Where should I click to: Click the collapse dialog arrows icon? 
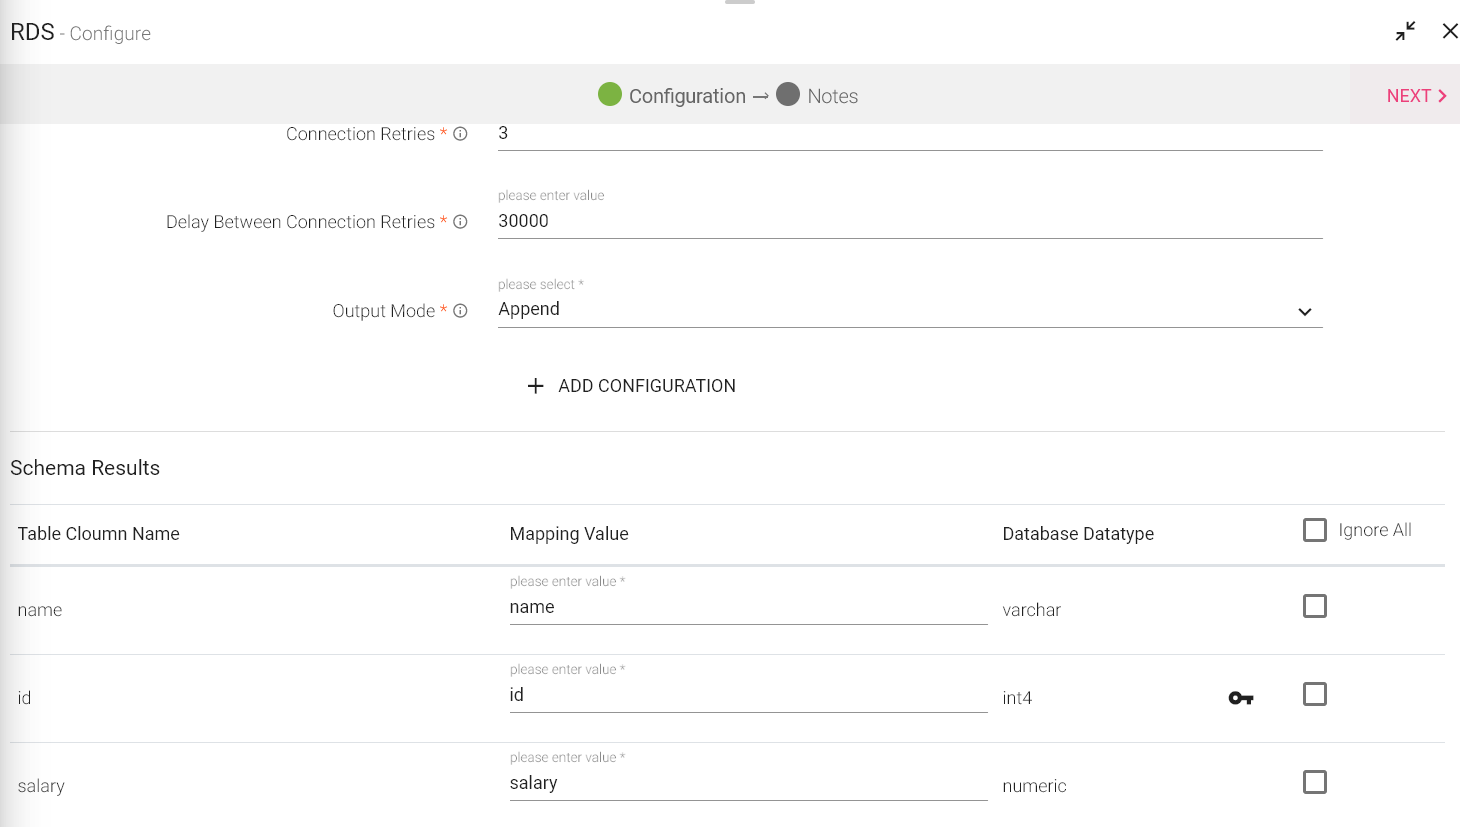(1405, 31)
